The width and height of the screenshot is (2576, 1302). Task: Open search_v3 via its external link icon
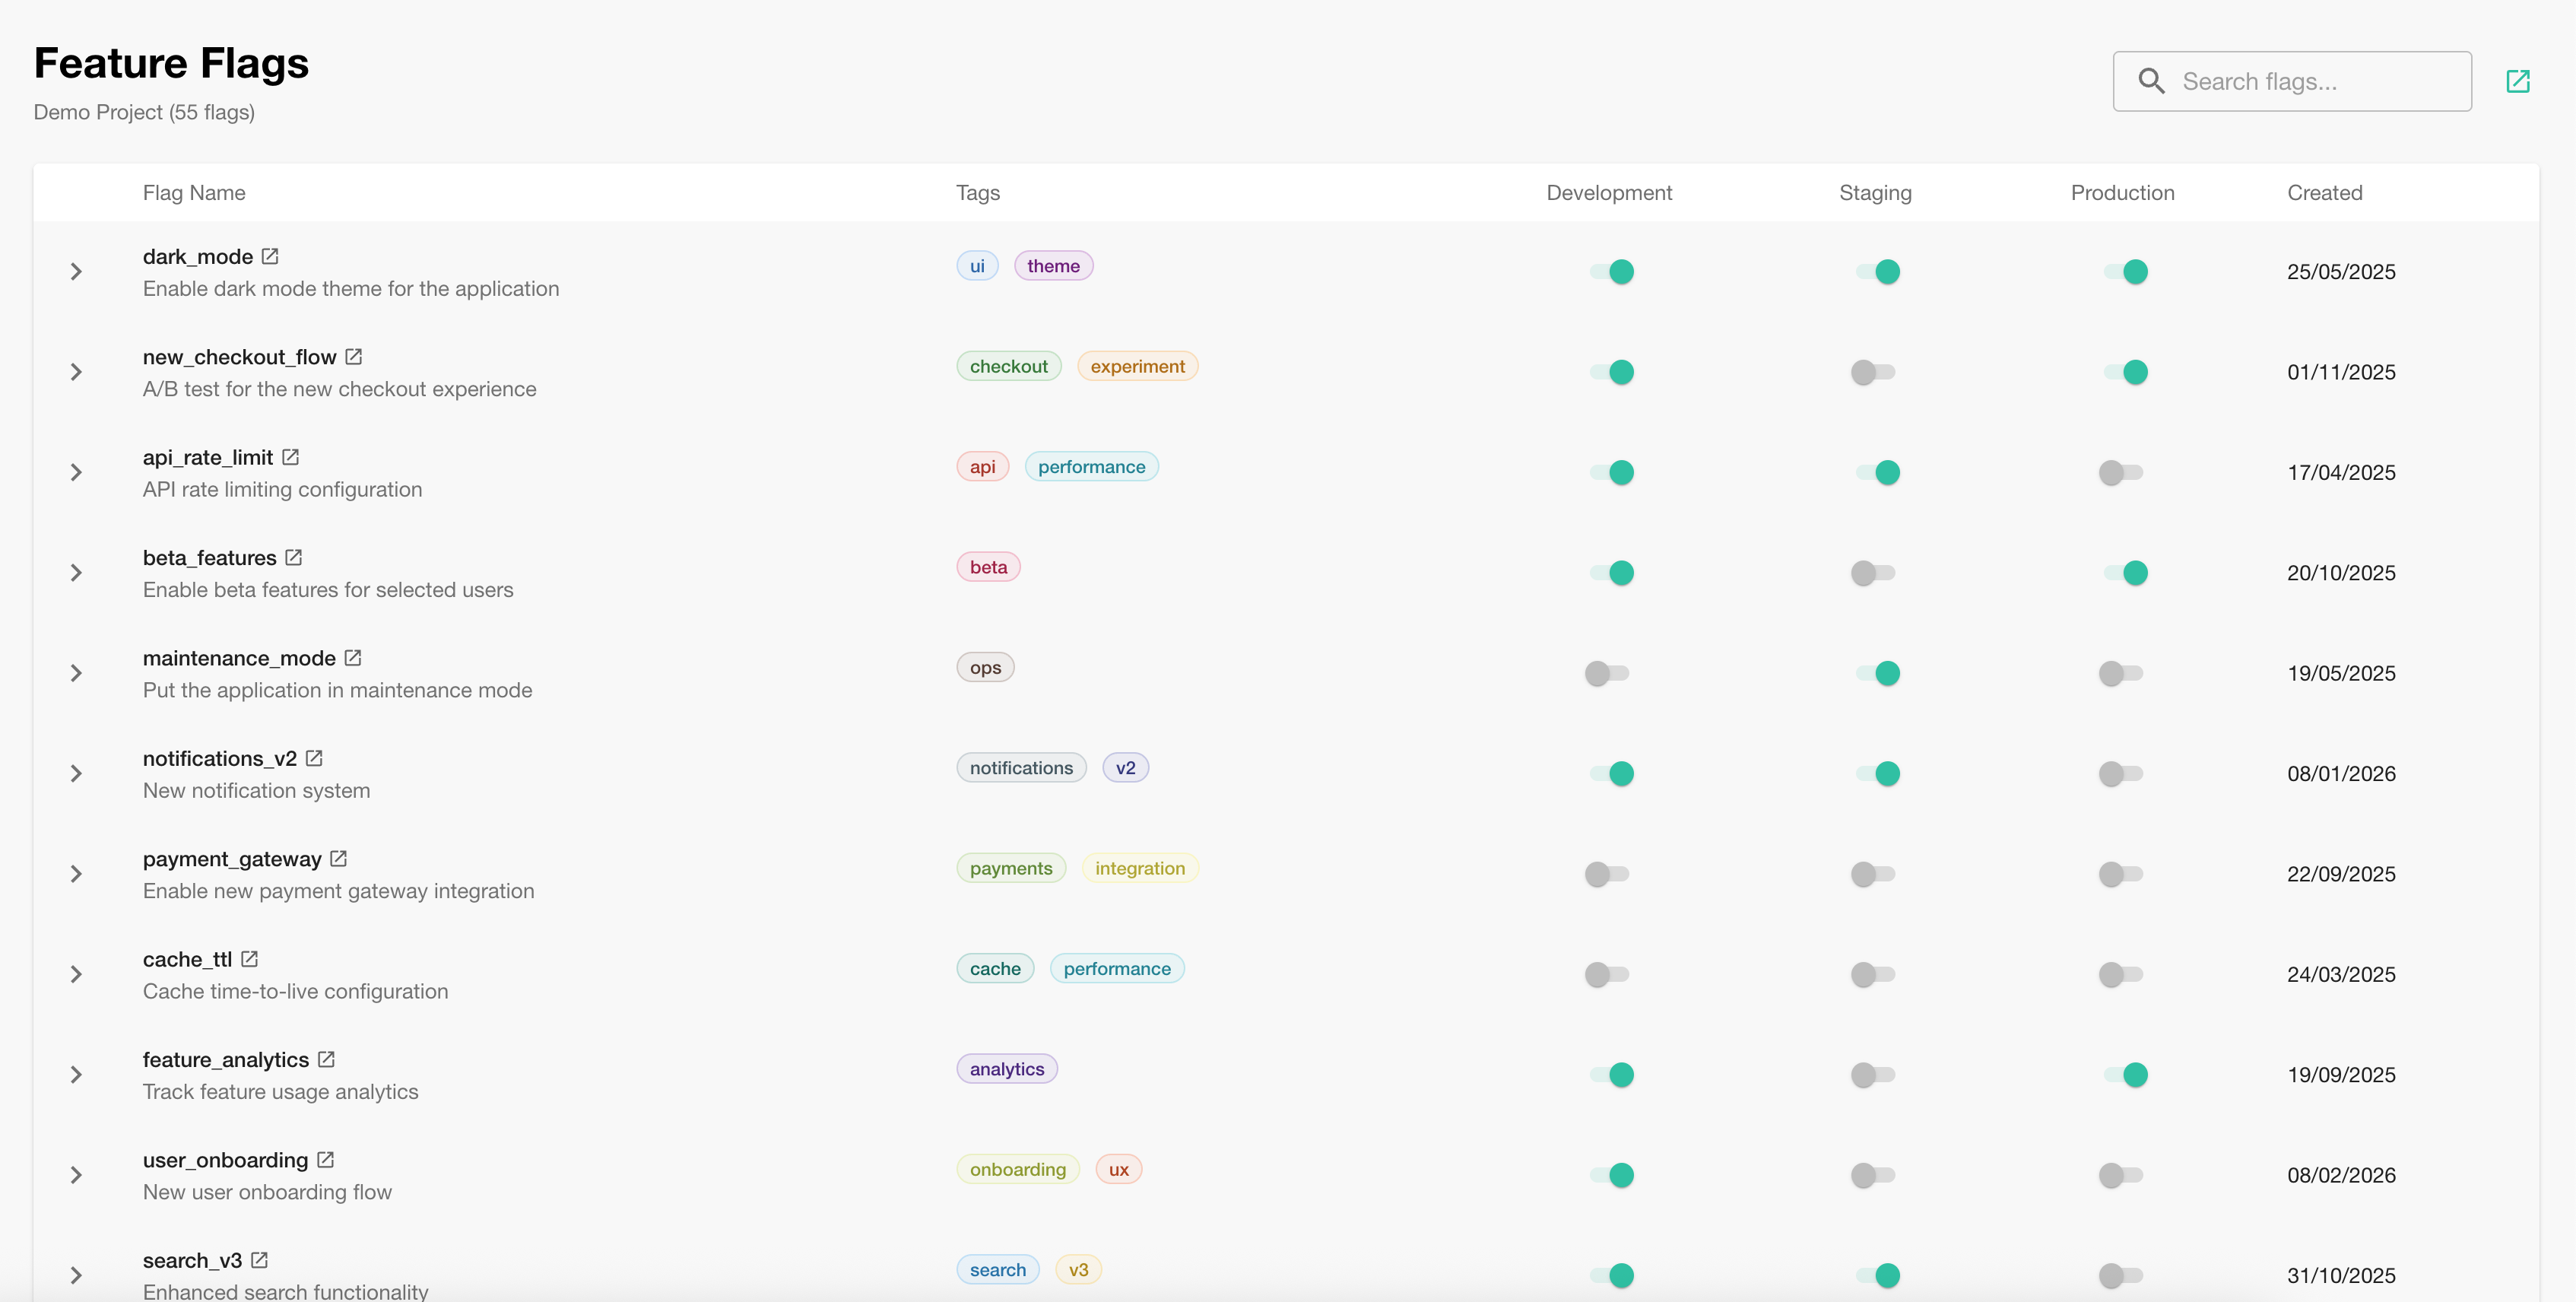click(259, 1260)
